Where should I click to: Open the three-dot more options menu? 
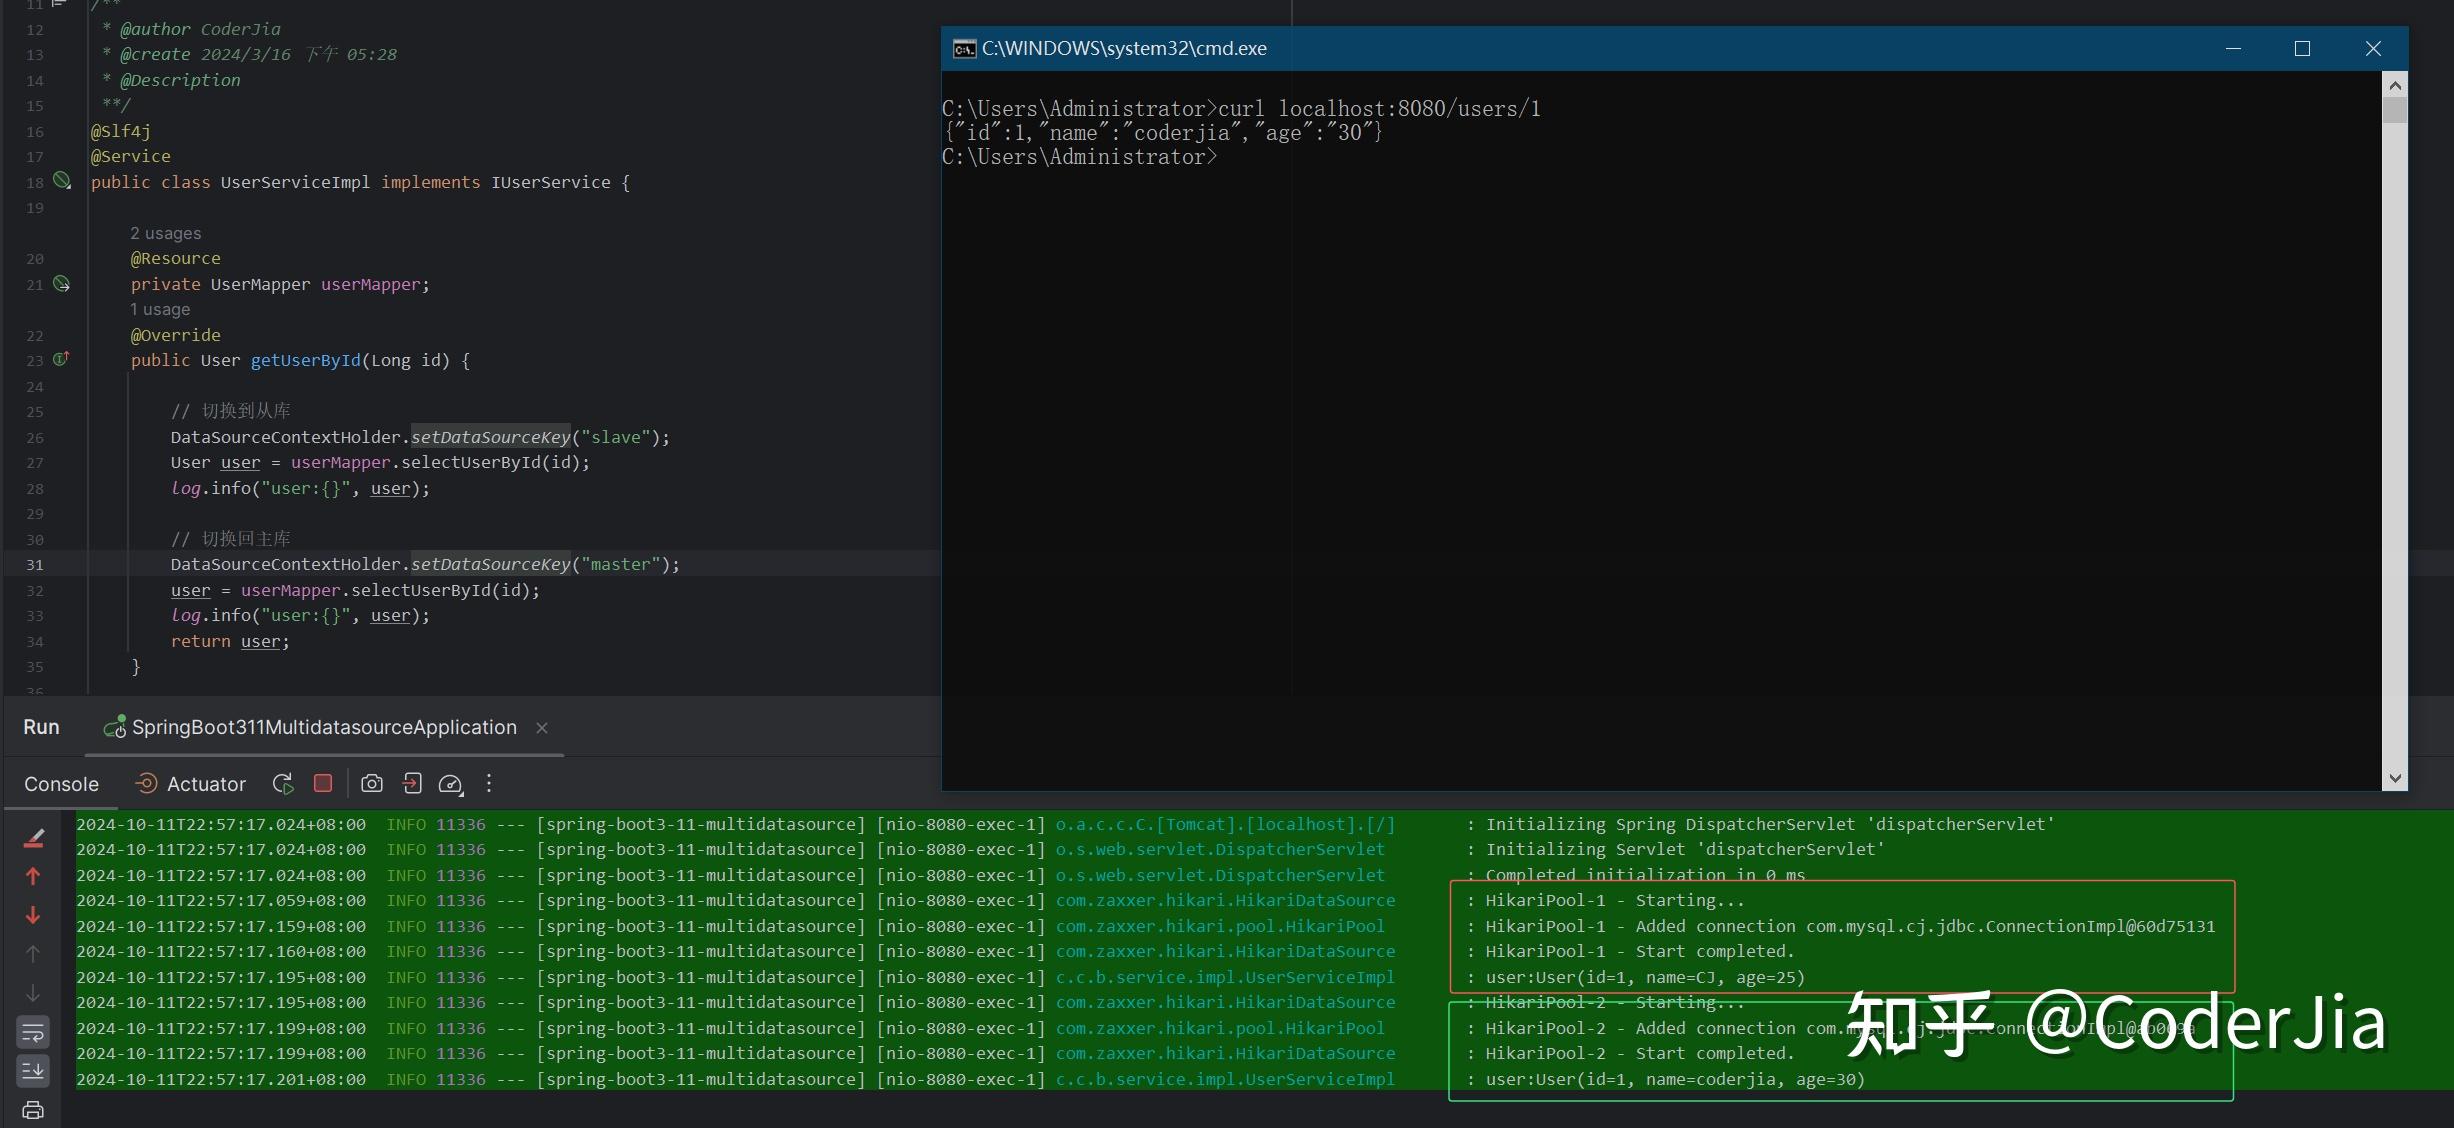pyautogui.click(x=488, y=784)
